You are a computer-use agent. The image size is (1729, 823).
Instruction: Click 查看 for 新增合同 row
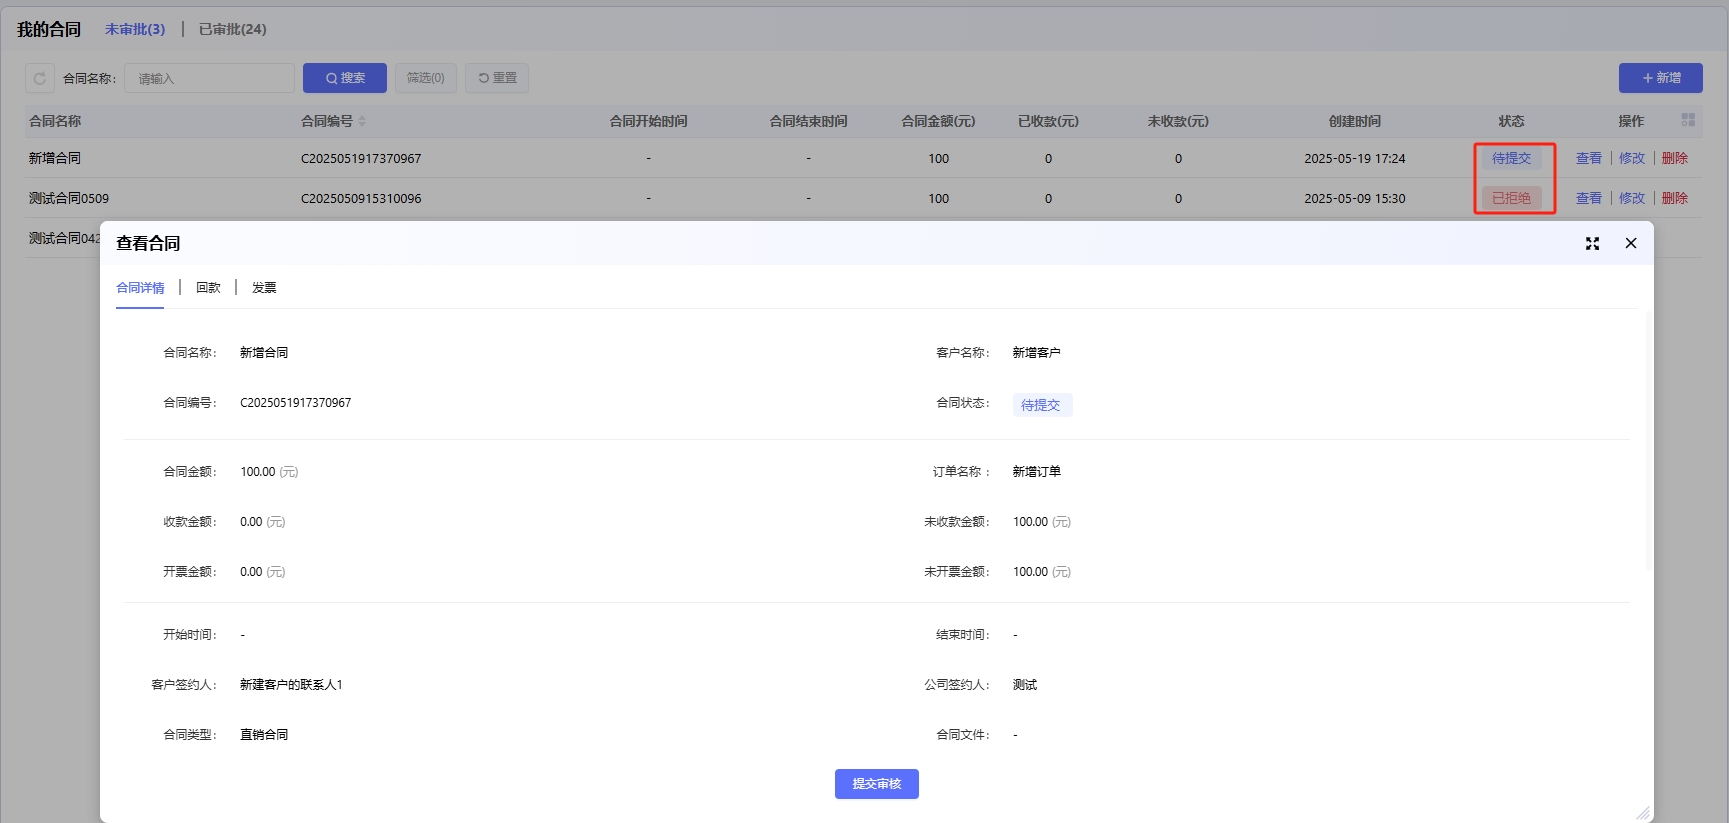click(1588, 158)
